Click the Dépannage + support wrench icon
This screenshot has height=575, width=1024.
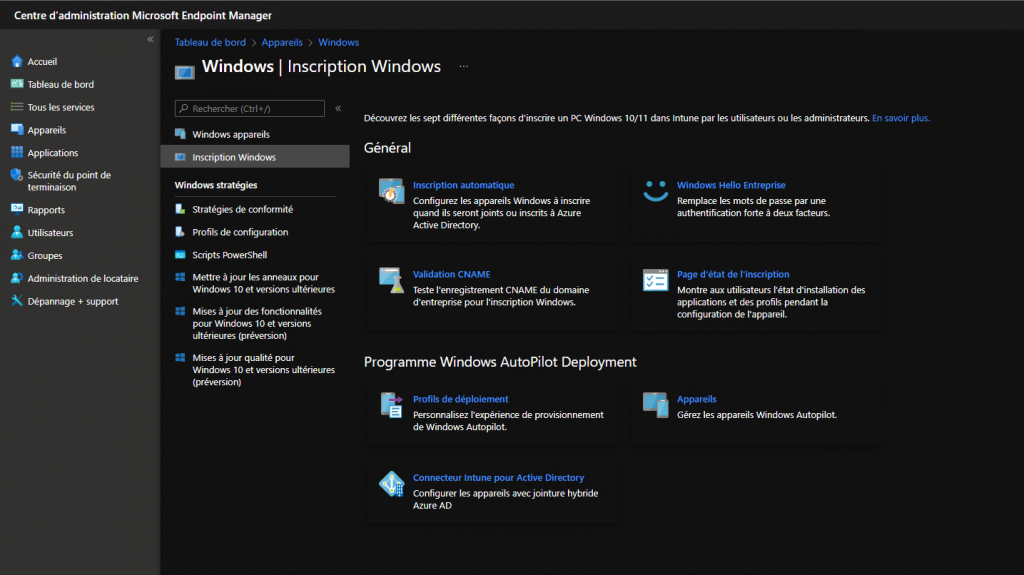tap(17, 301)
